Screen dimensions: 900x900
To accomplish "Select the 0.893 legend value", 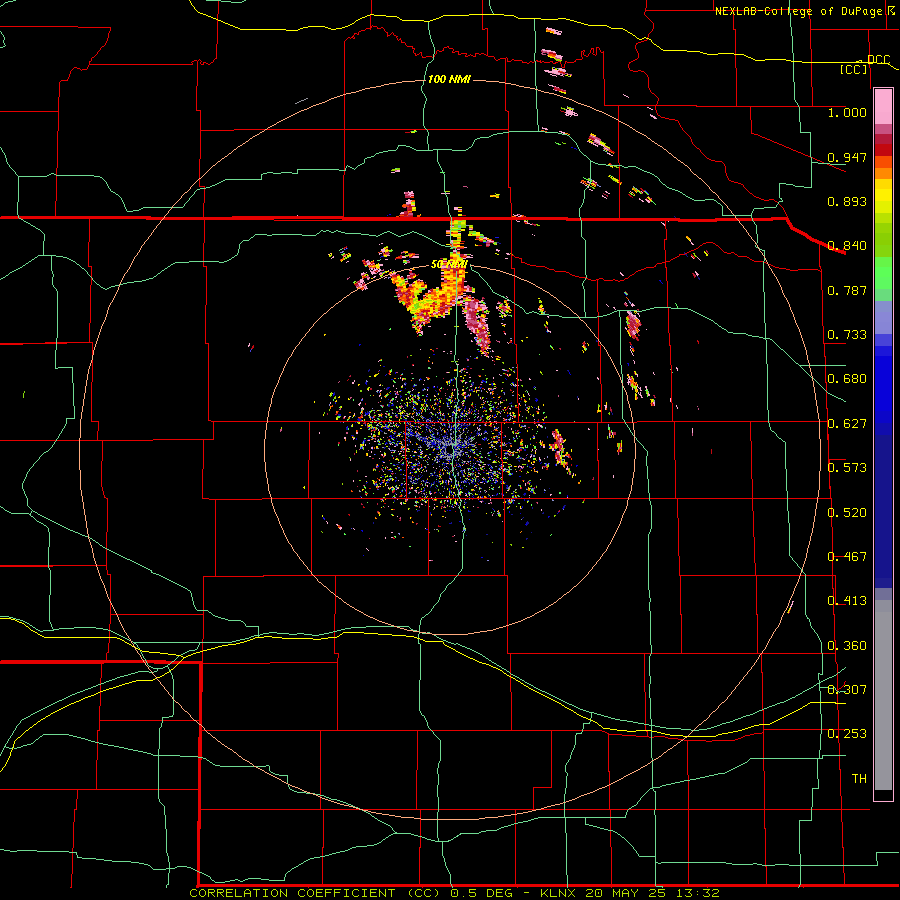I will pos(847,201).
